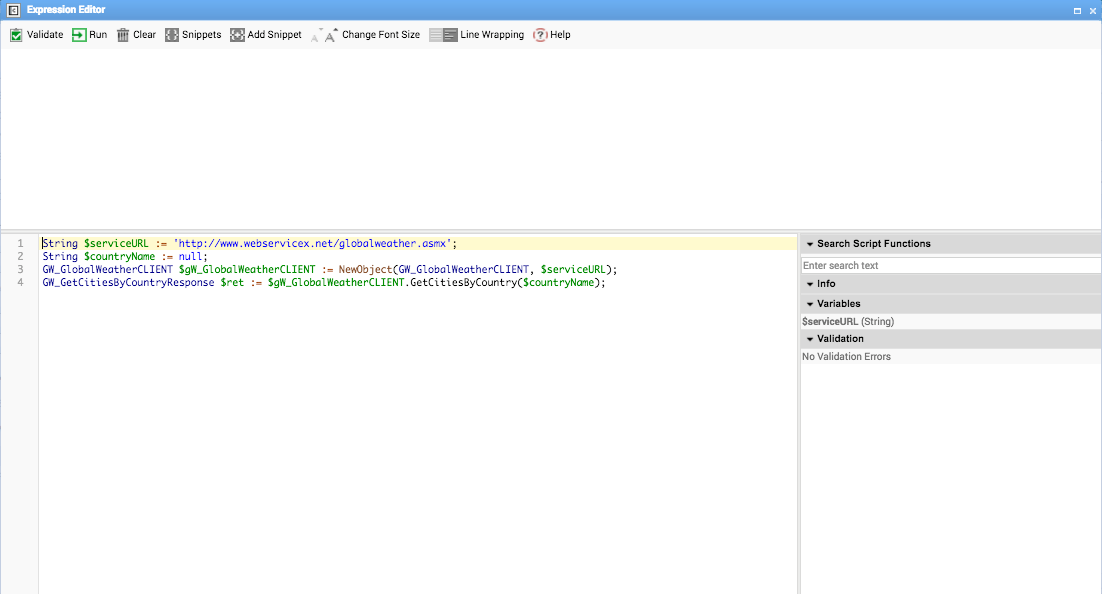Click the Add Snippet icon
Image resolution: width=1102 pixels, height=594 pixels.
(238, 35)
